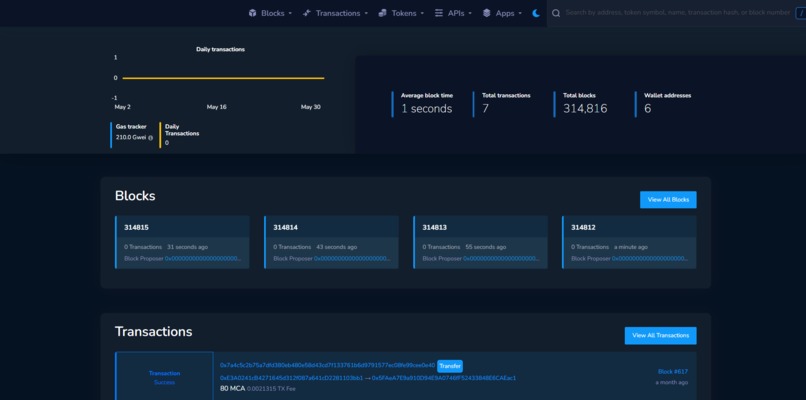
Task: Expand the Tokens menu caret arrow
Action: click(422, 14)
